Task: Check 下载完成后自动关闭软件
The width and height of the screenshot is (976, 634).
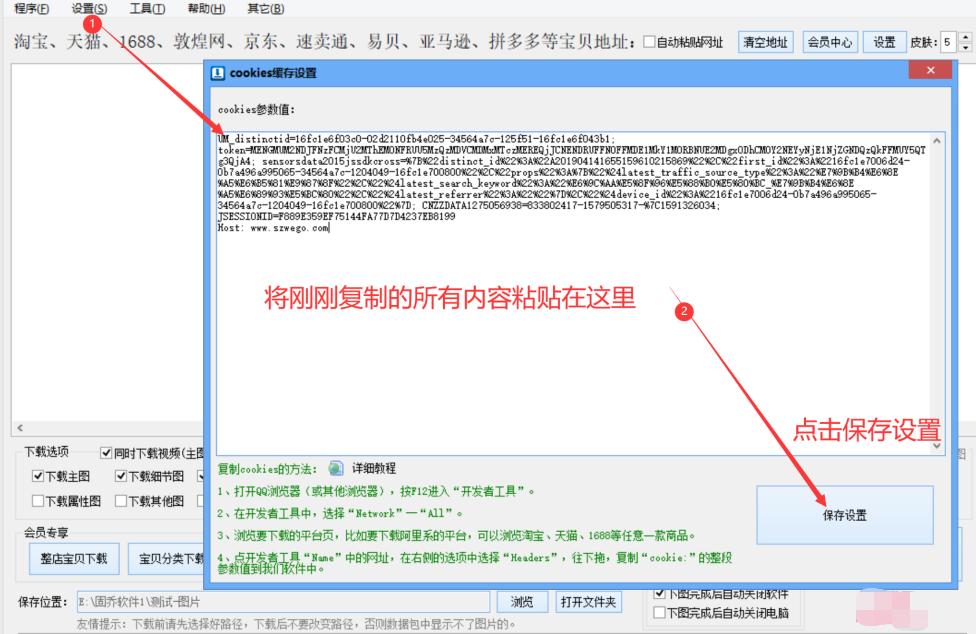Action: click(658, 595)
